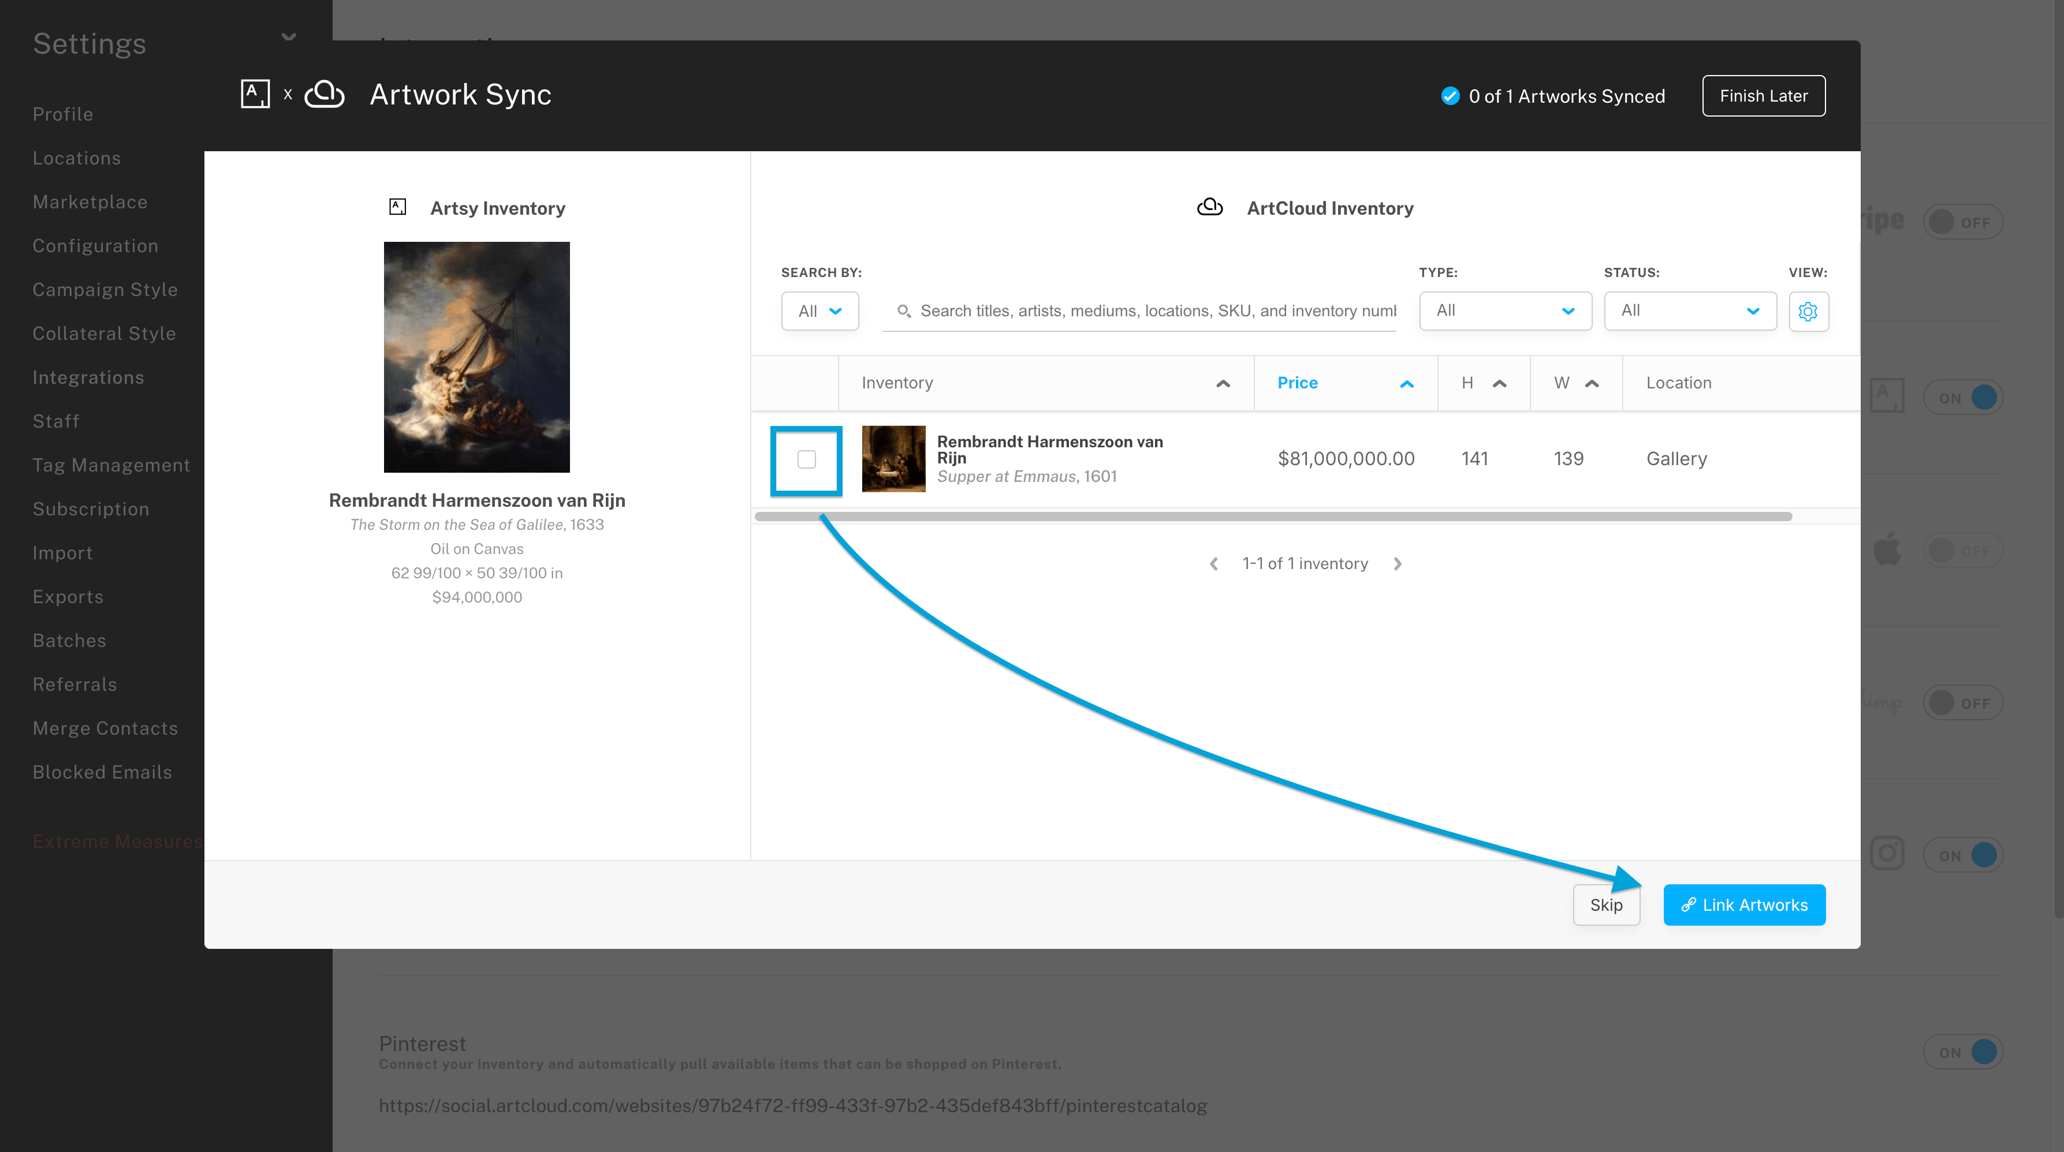
Task: Check the checkbox on the Rembrandt inventory row
Action: tap(806, 460)
